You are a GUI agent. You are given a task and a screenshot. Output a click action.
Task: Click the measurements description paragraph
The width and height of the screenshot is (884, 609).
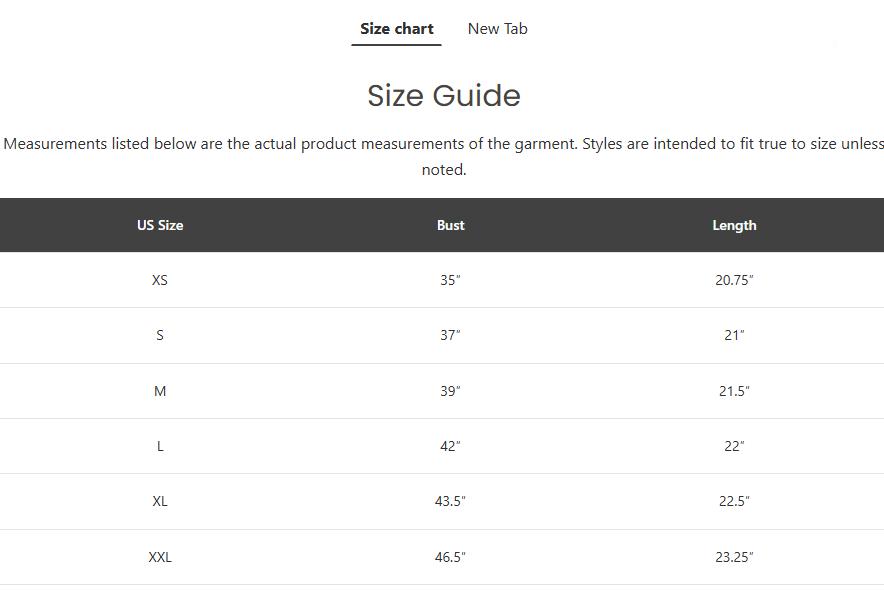[444, 156]
